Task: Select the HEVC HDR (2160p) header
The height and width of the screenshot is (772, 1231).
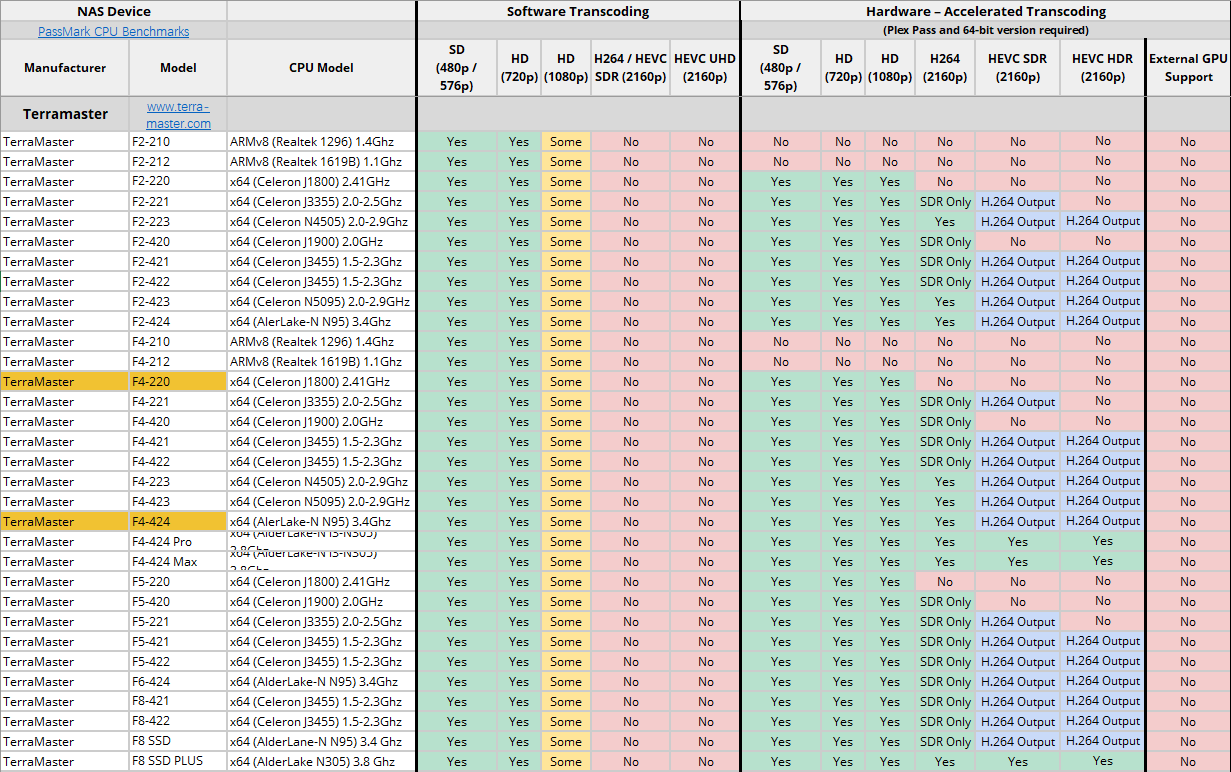Action: [x=1102, y=68]
